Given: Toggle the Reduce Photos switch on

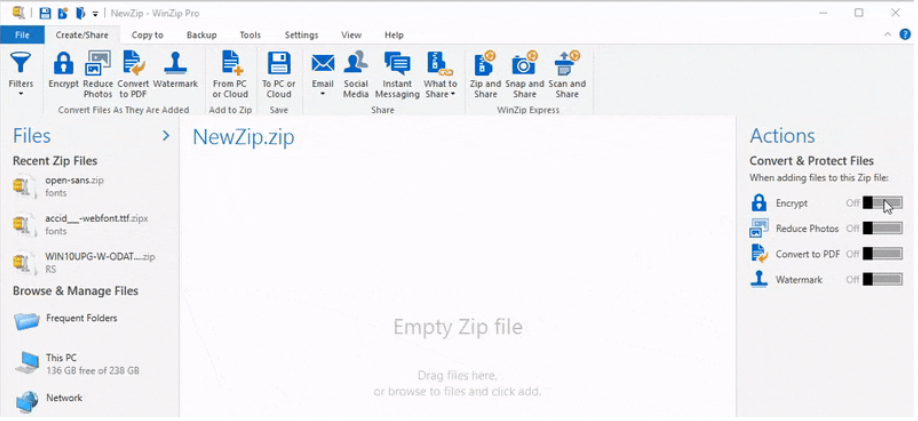Looking at the screenshot, I should coord(882,228).
